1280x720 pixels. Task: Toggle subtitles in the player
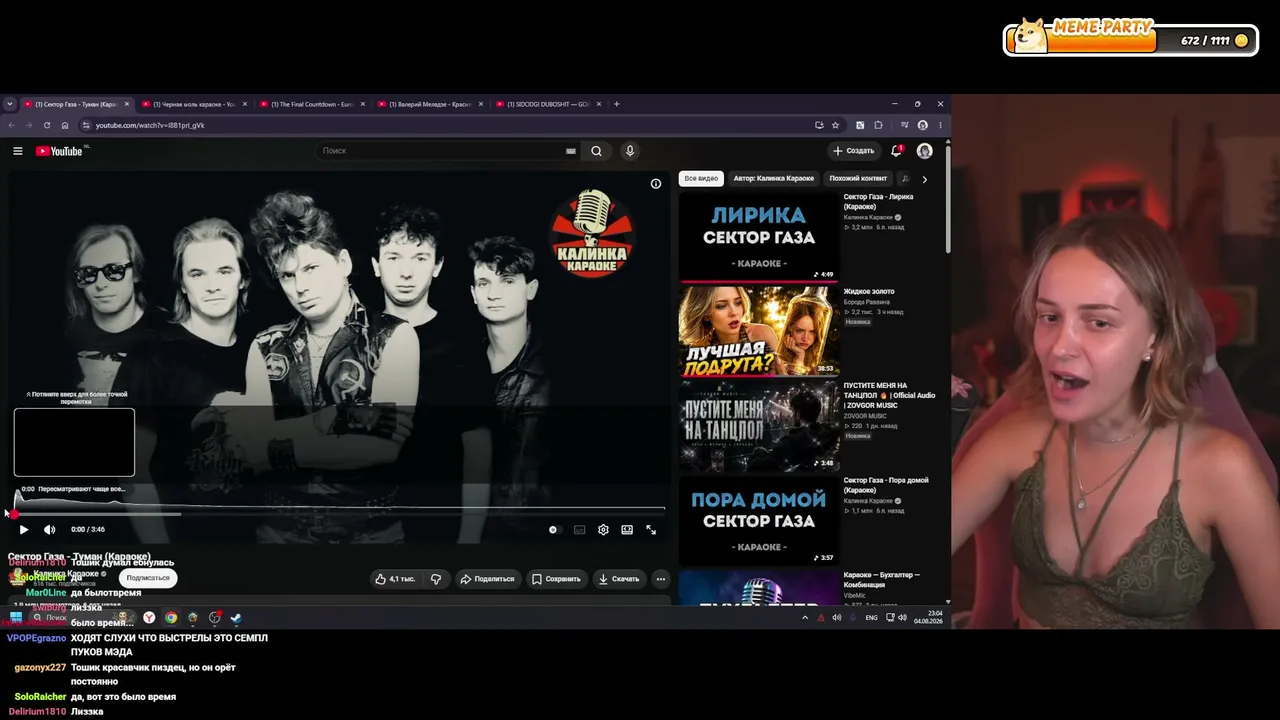point(579,530)
